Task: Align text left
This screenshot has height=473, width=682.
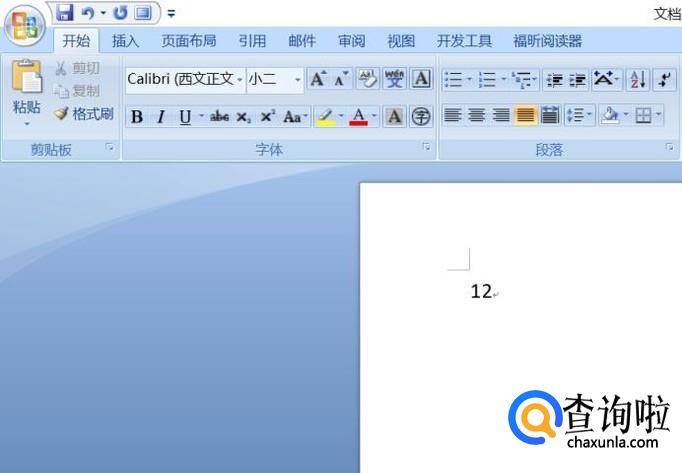Action: tap(453, 115)
